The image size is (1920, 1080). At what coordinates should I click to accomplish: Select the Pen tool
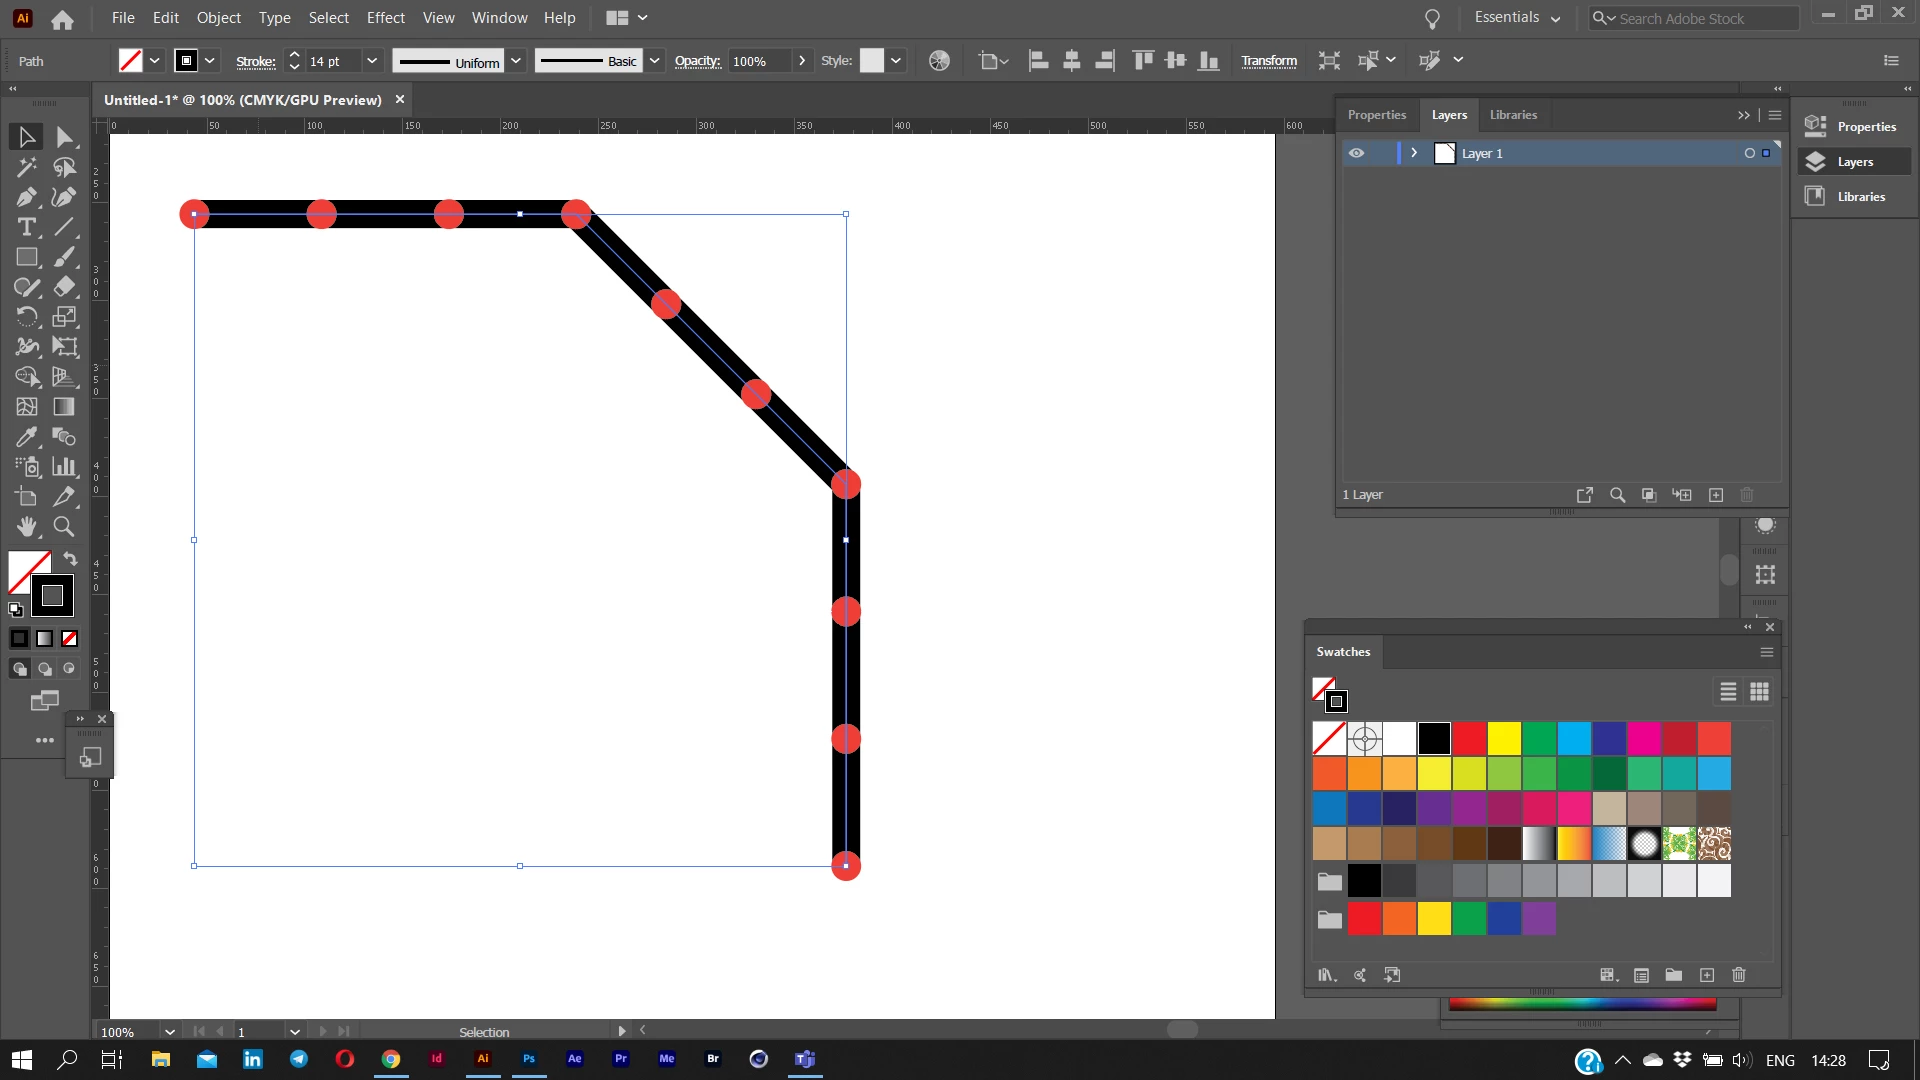click(x=26, y=197)
